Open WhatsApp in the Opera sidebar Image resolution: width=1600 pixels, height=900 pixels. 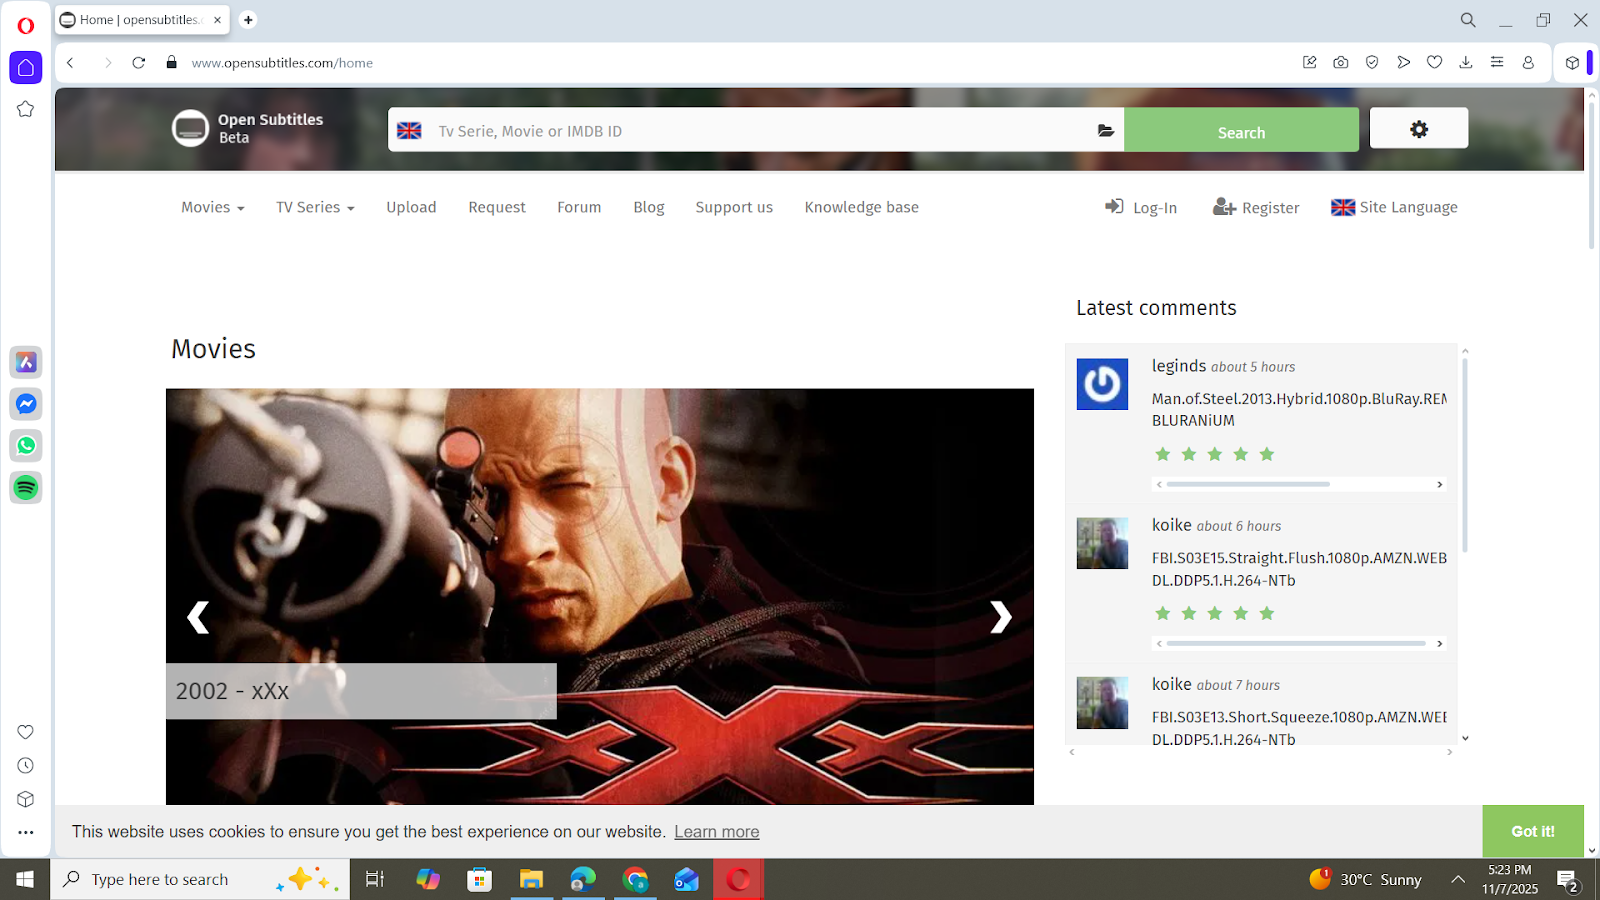26,446
